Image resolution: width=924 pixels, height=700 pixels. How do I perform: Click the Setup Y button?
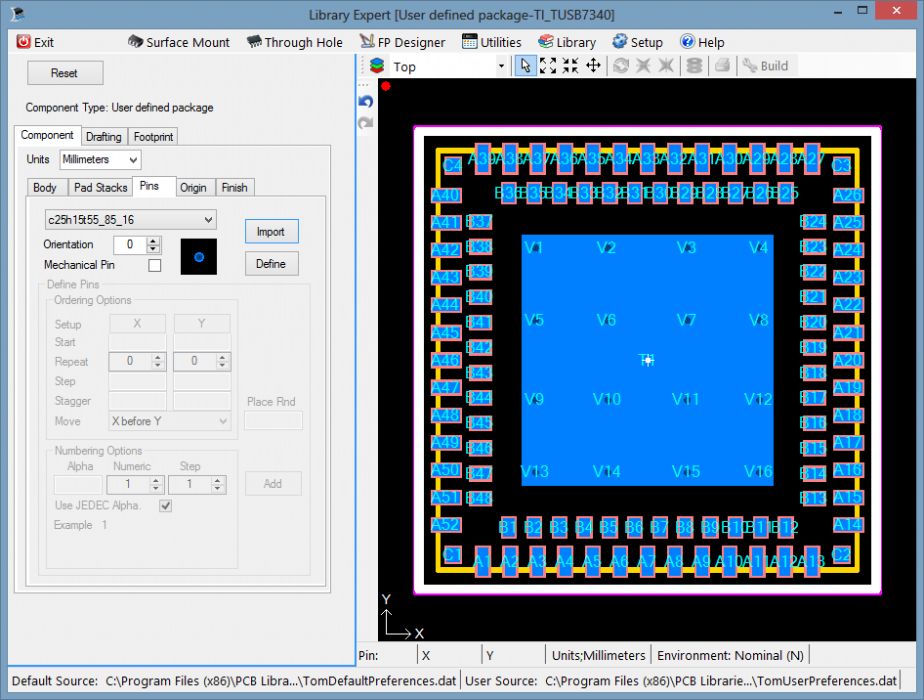coord(202,323)
